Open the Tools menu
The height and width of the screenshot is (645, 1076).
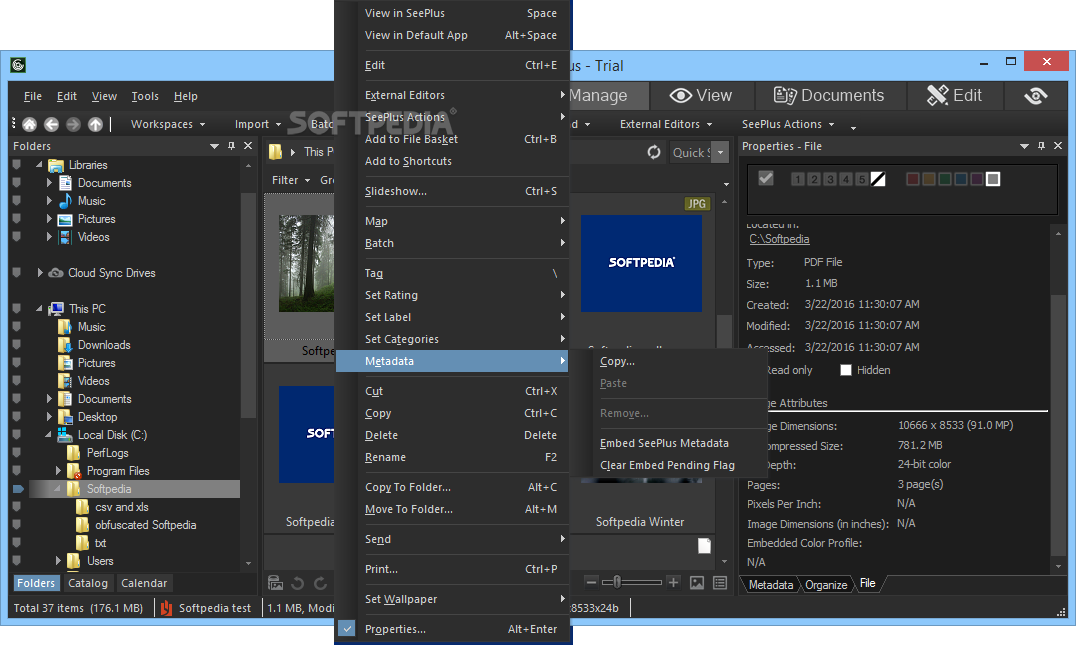click(x=145, y=96)
